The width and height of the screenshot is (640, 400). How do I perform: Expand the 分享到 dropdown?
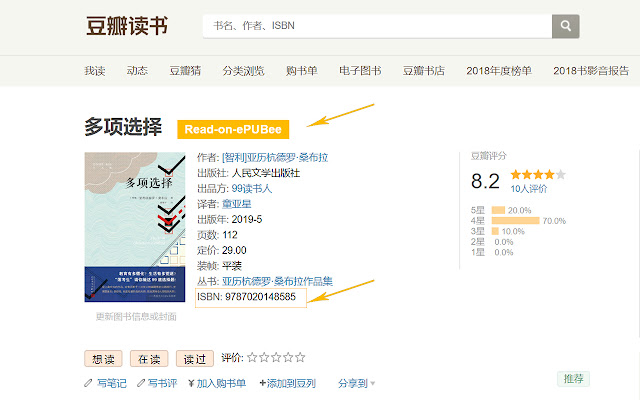click(356, 383)
